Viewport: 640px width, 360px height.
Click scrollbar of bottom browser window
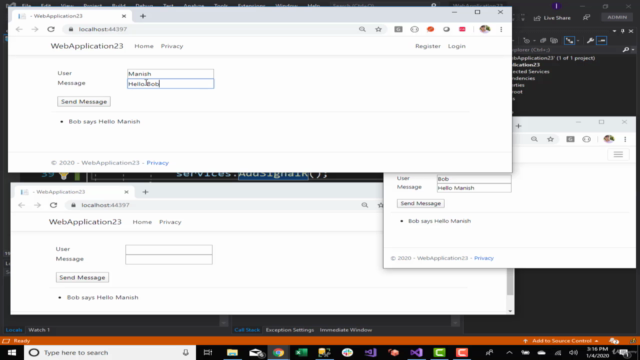click(510, 282)
